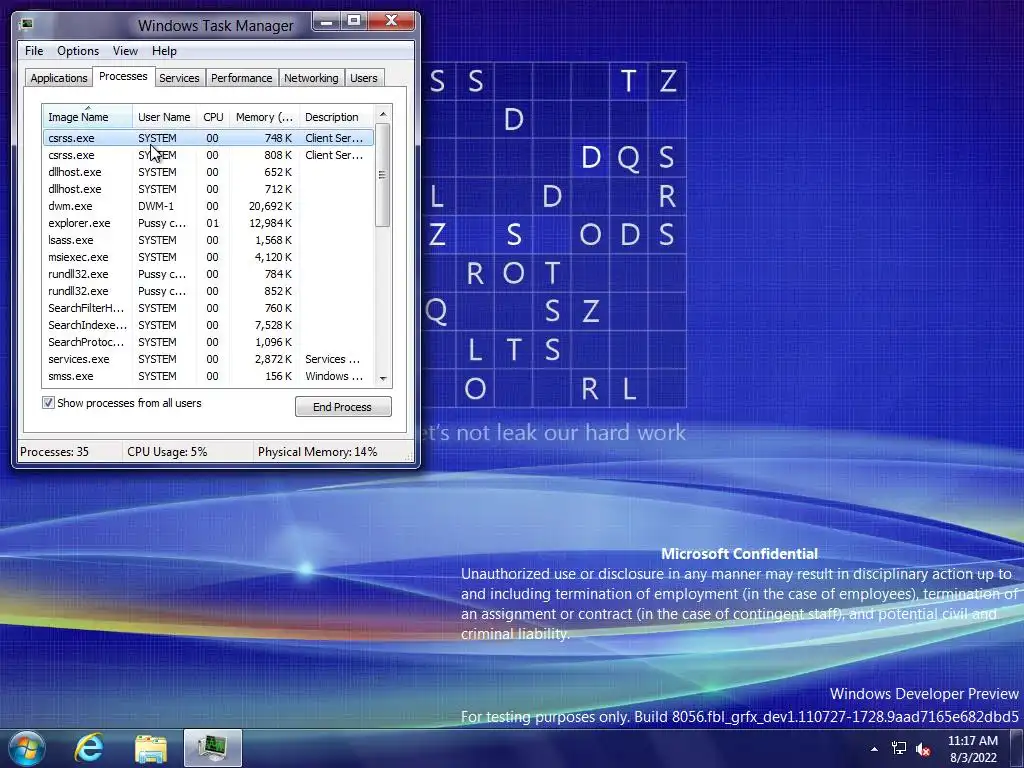Image resolution: width=1024 pixels, height=768 pixels.
Task: Click Task Manager title bar icon
Action: (x=27, y=25)
